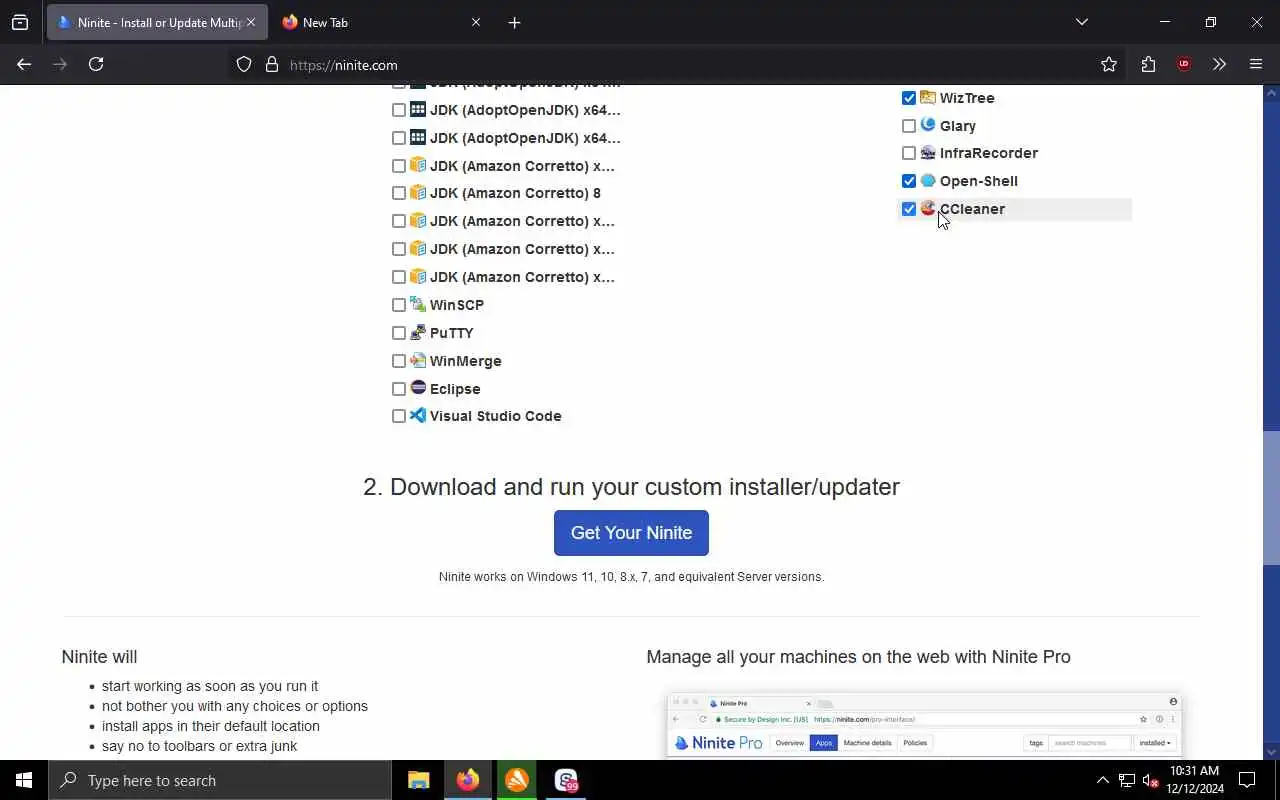Uncheck the WizTree checkbox

coord(909,98)
